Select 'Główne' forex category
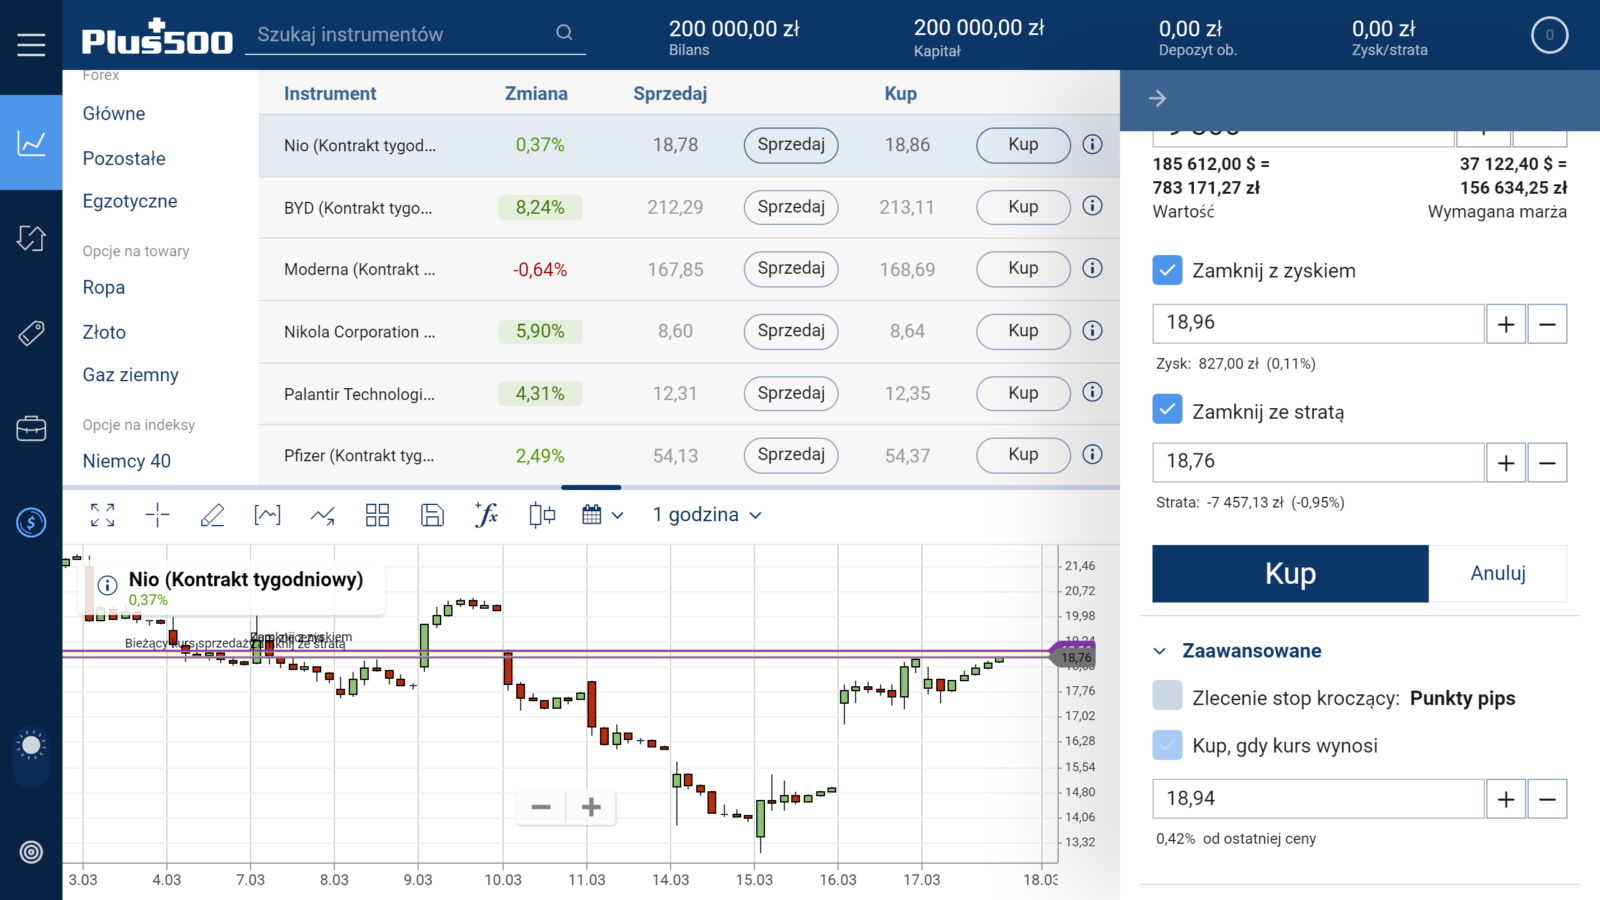 tap(114, 114)
